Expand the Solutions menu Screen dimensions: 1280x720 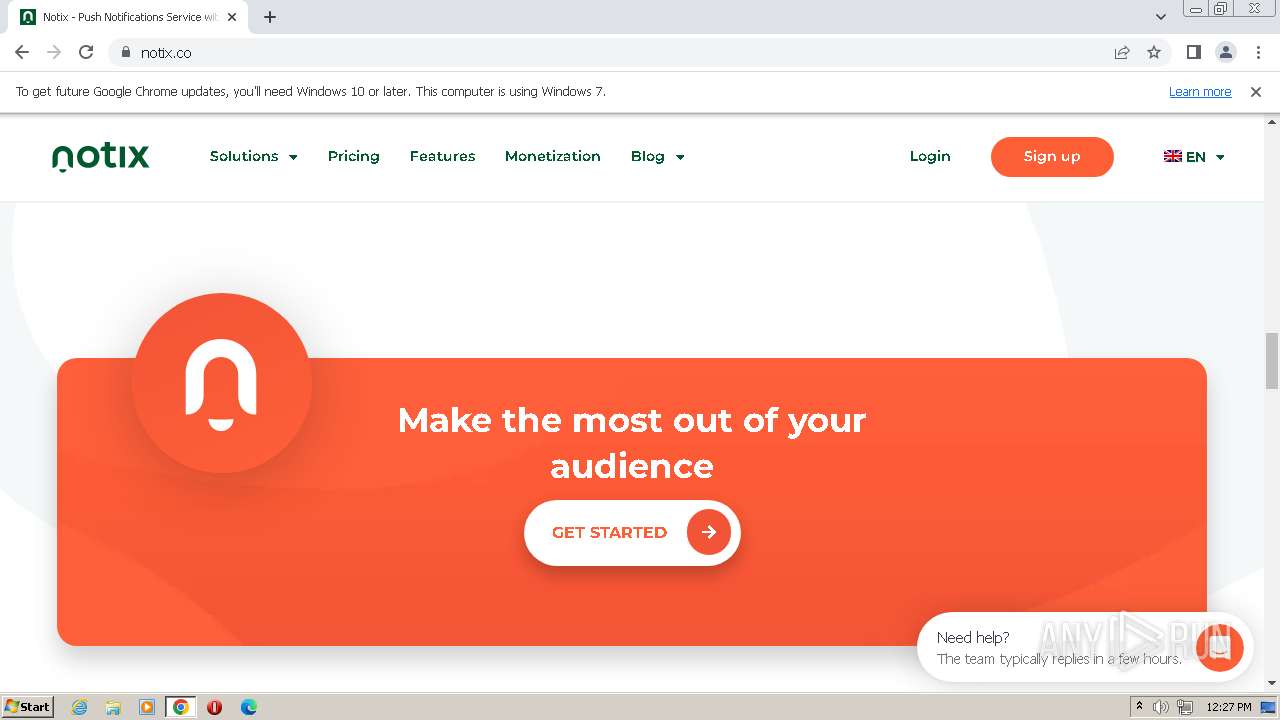[x=254, y=156]
